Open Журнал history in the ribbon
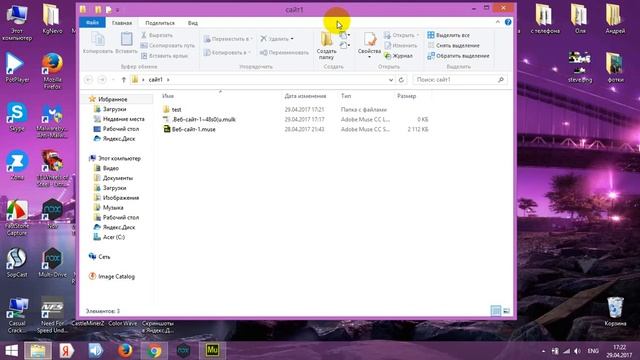This screenshot has width=640, height=360. (398, 56)
